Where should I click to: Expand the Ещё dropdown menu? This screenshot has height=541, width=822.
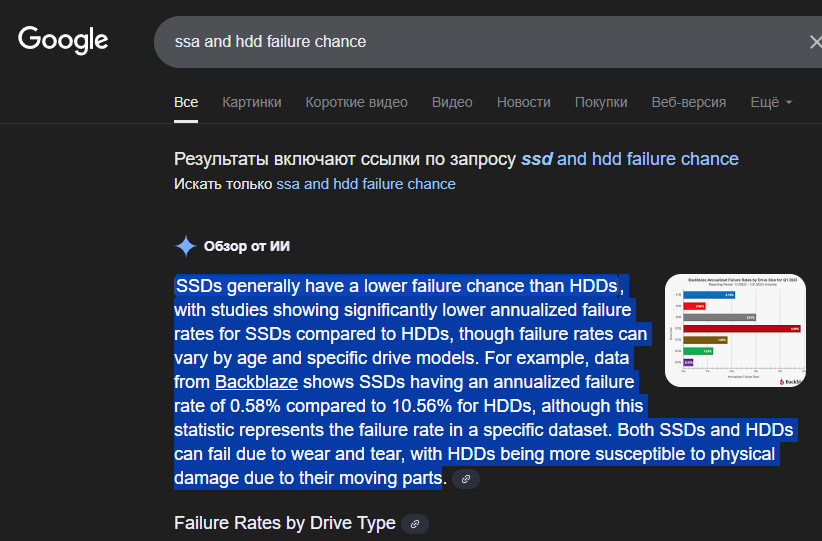coord(771,102)
